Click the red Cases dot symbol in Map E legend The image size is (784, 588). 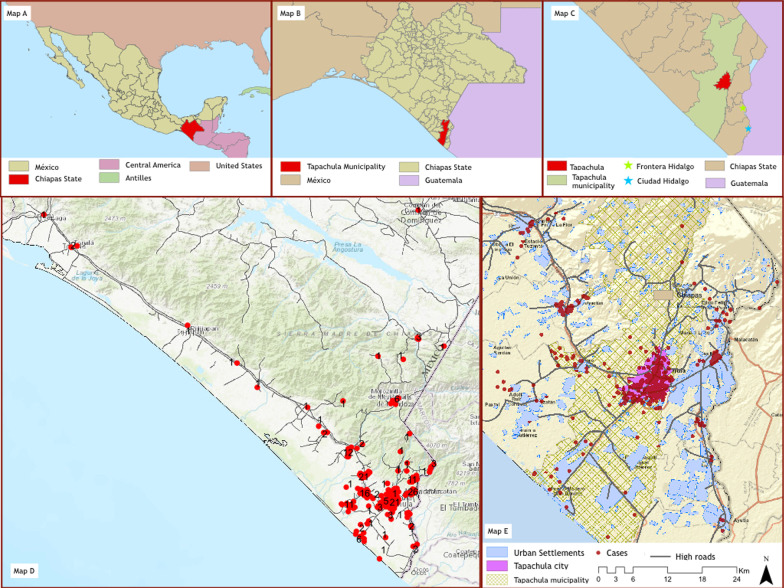point(598,552)
